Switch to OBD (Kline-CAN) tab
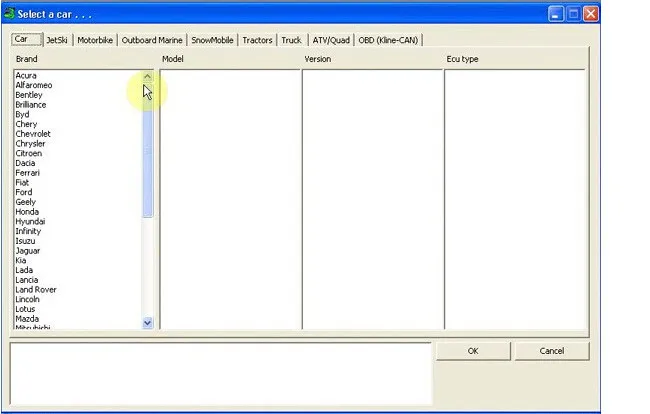 coord(388,40)
